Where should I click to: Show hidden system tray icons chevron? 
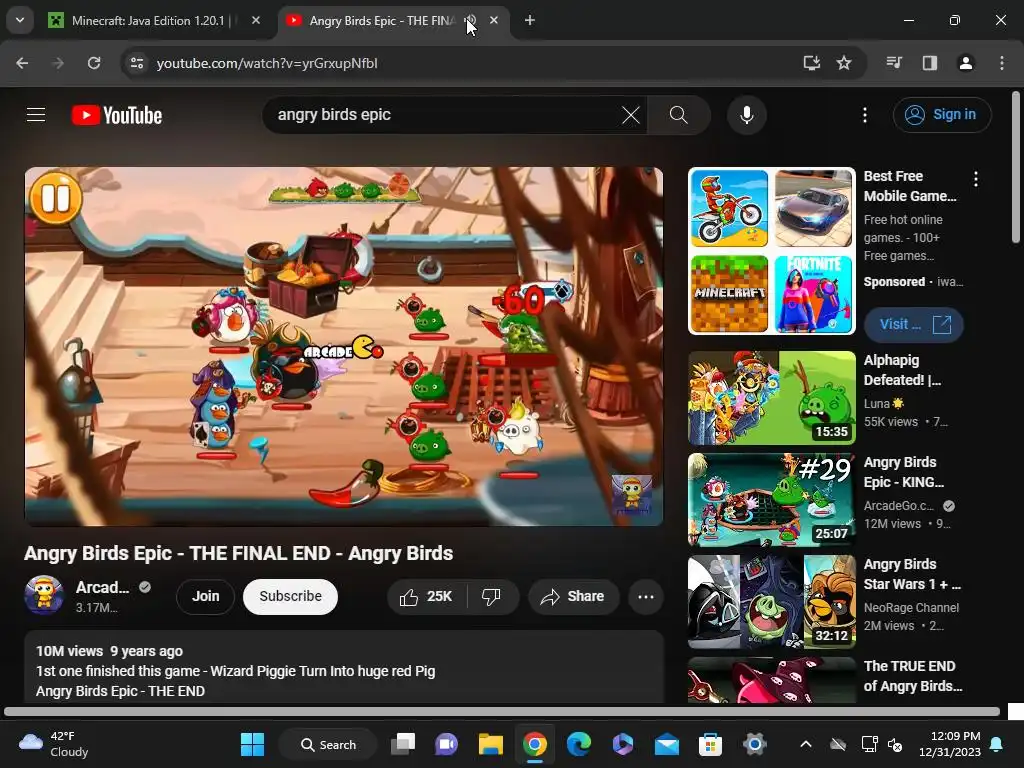tap(806, 744)
